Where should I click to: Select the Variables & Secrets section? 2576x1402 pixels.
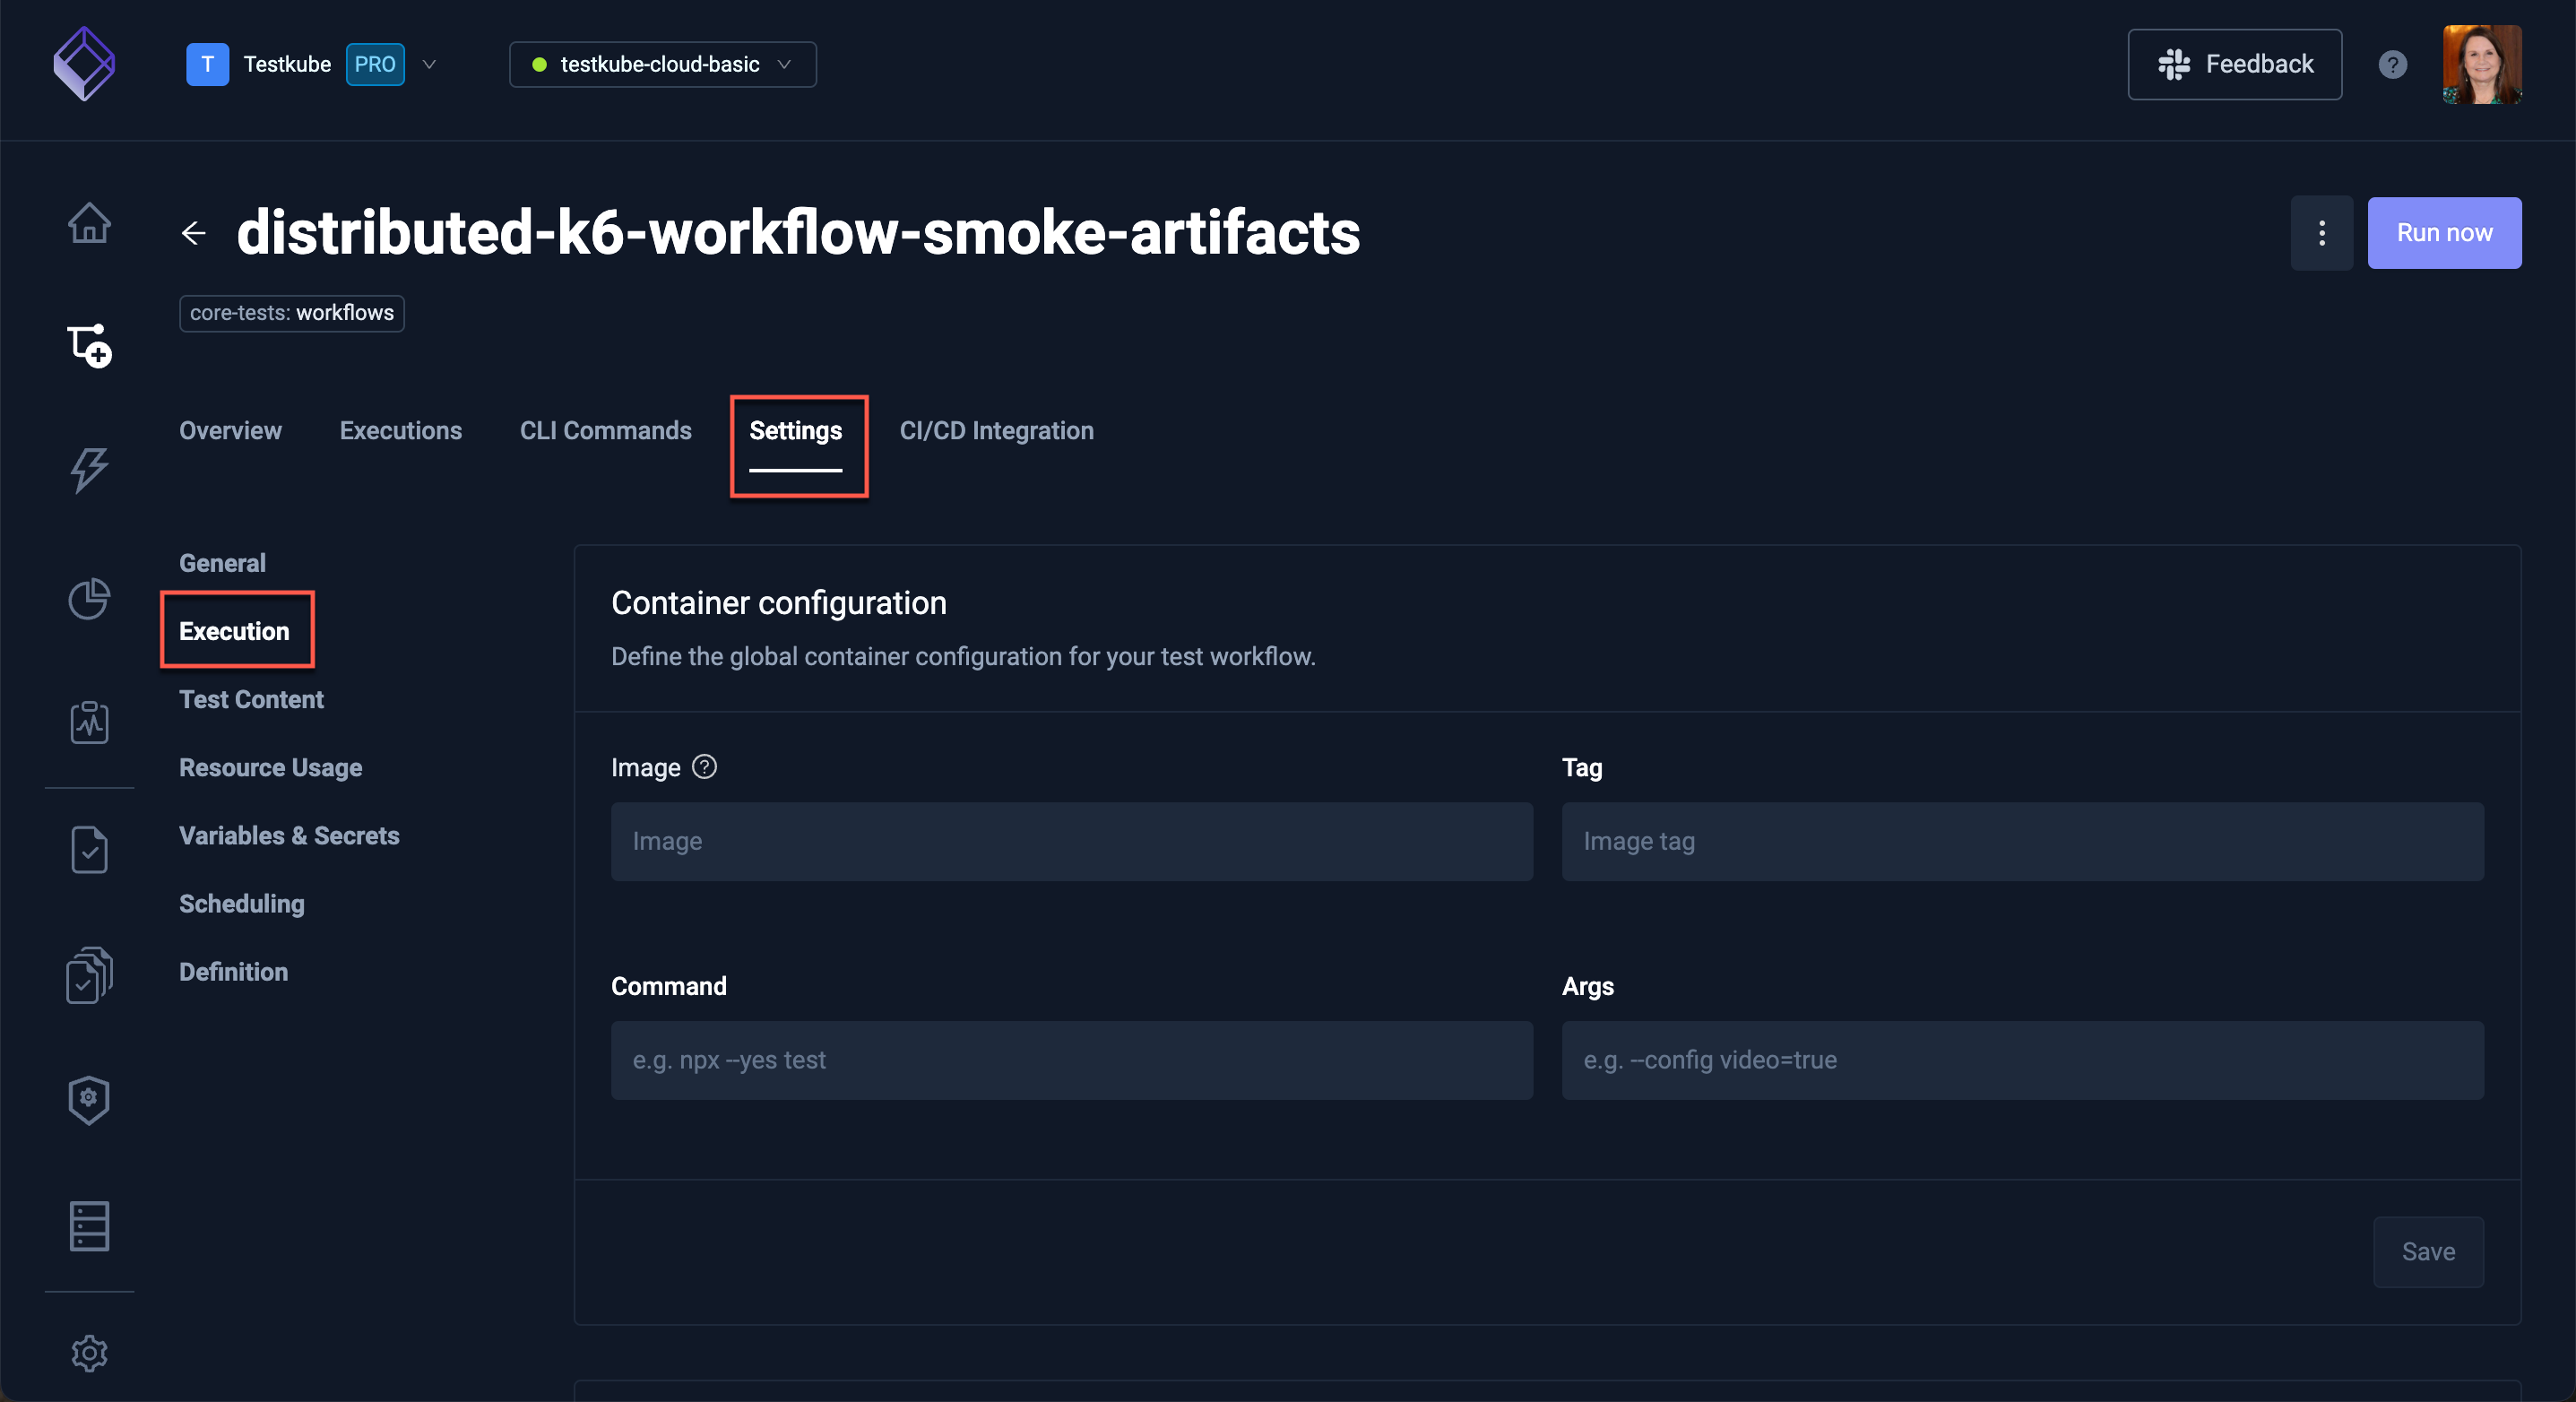(290, 835)
